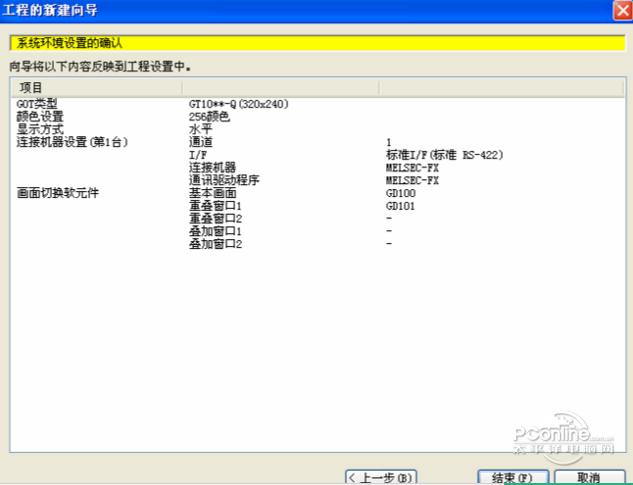633x485 pixels.
Task: Select the I/F entry in middle column
Action: (198, 155)
